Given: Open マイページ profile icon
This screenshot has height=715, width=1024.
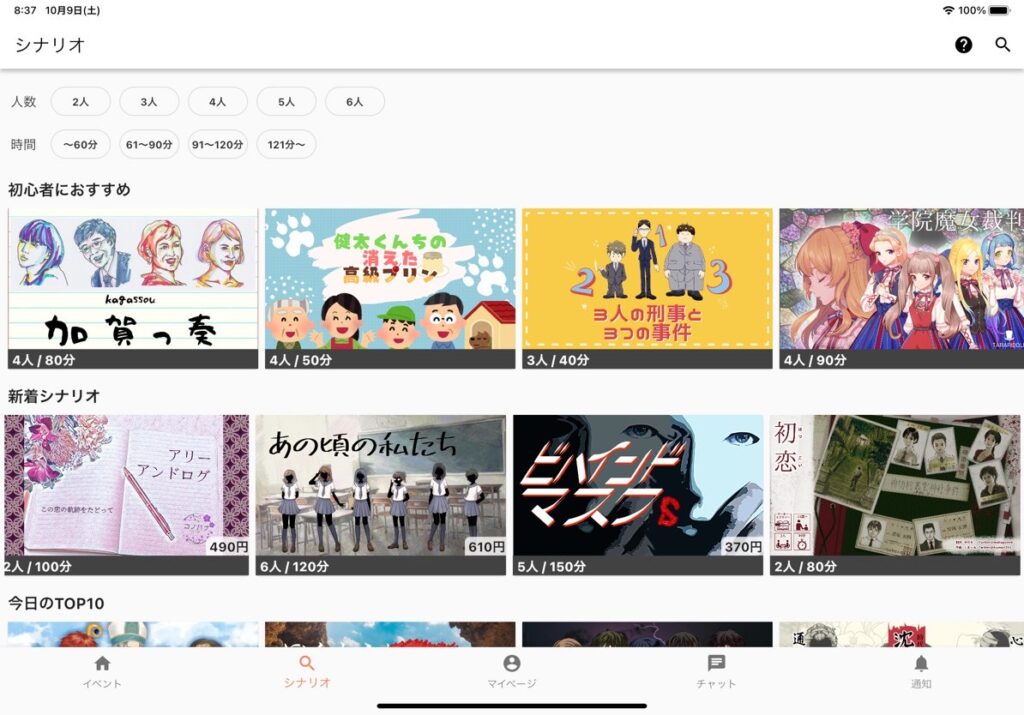Looking at the screenshot, I should click(x=512, y=671).
